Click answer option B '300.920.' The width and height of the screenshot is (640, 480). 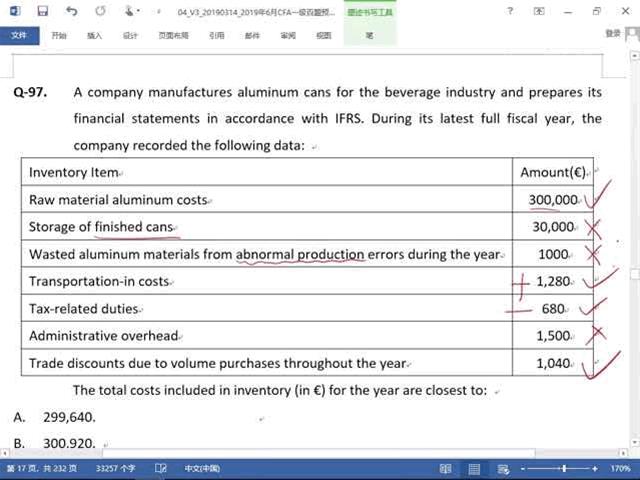coord(69,443)
